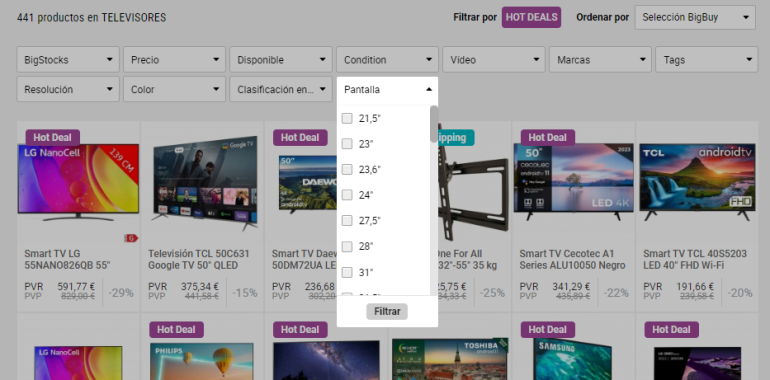Screen dimensions: 770x380
Task: Open Televisión TCL 50C631 Google TV title
Action: pyautogui.click(x=199, y=260)
